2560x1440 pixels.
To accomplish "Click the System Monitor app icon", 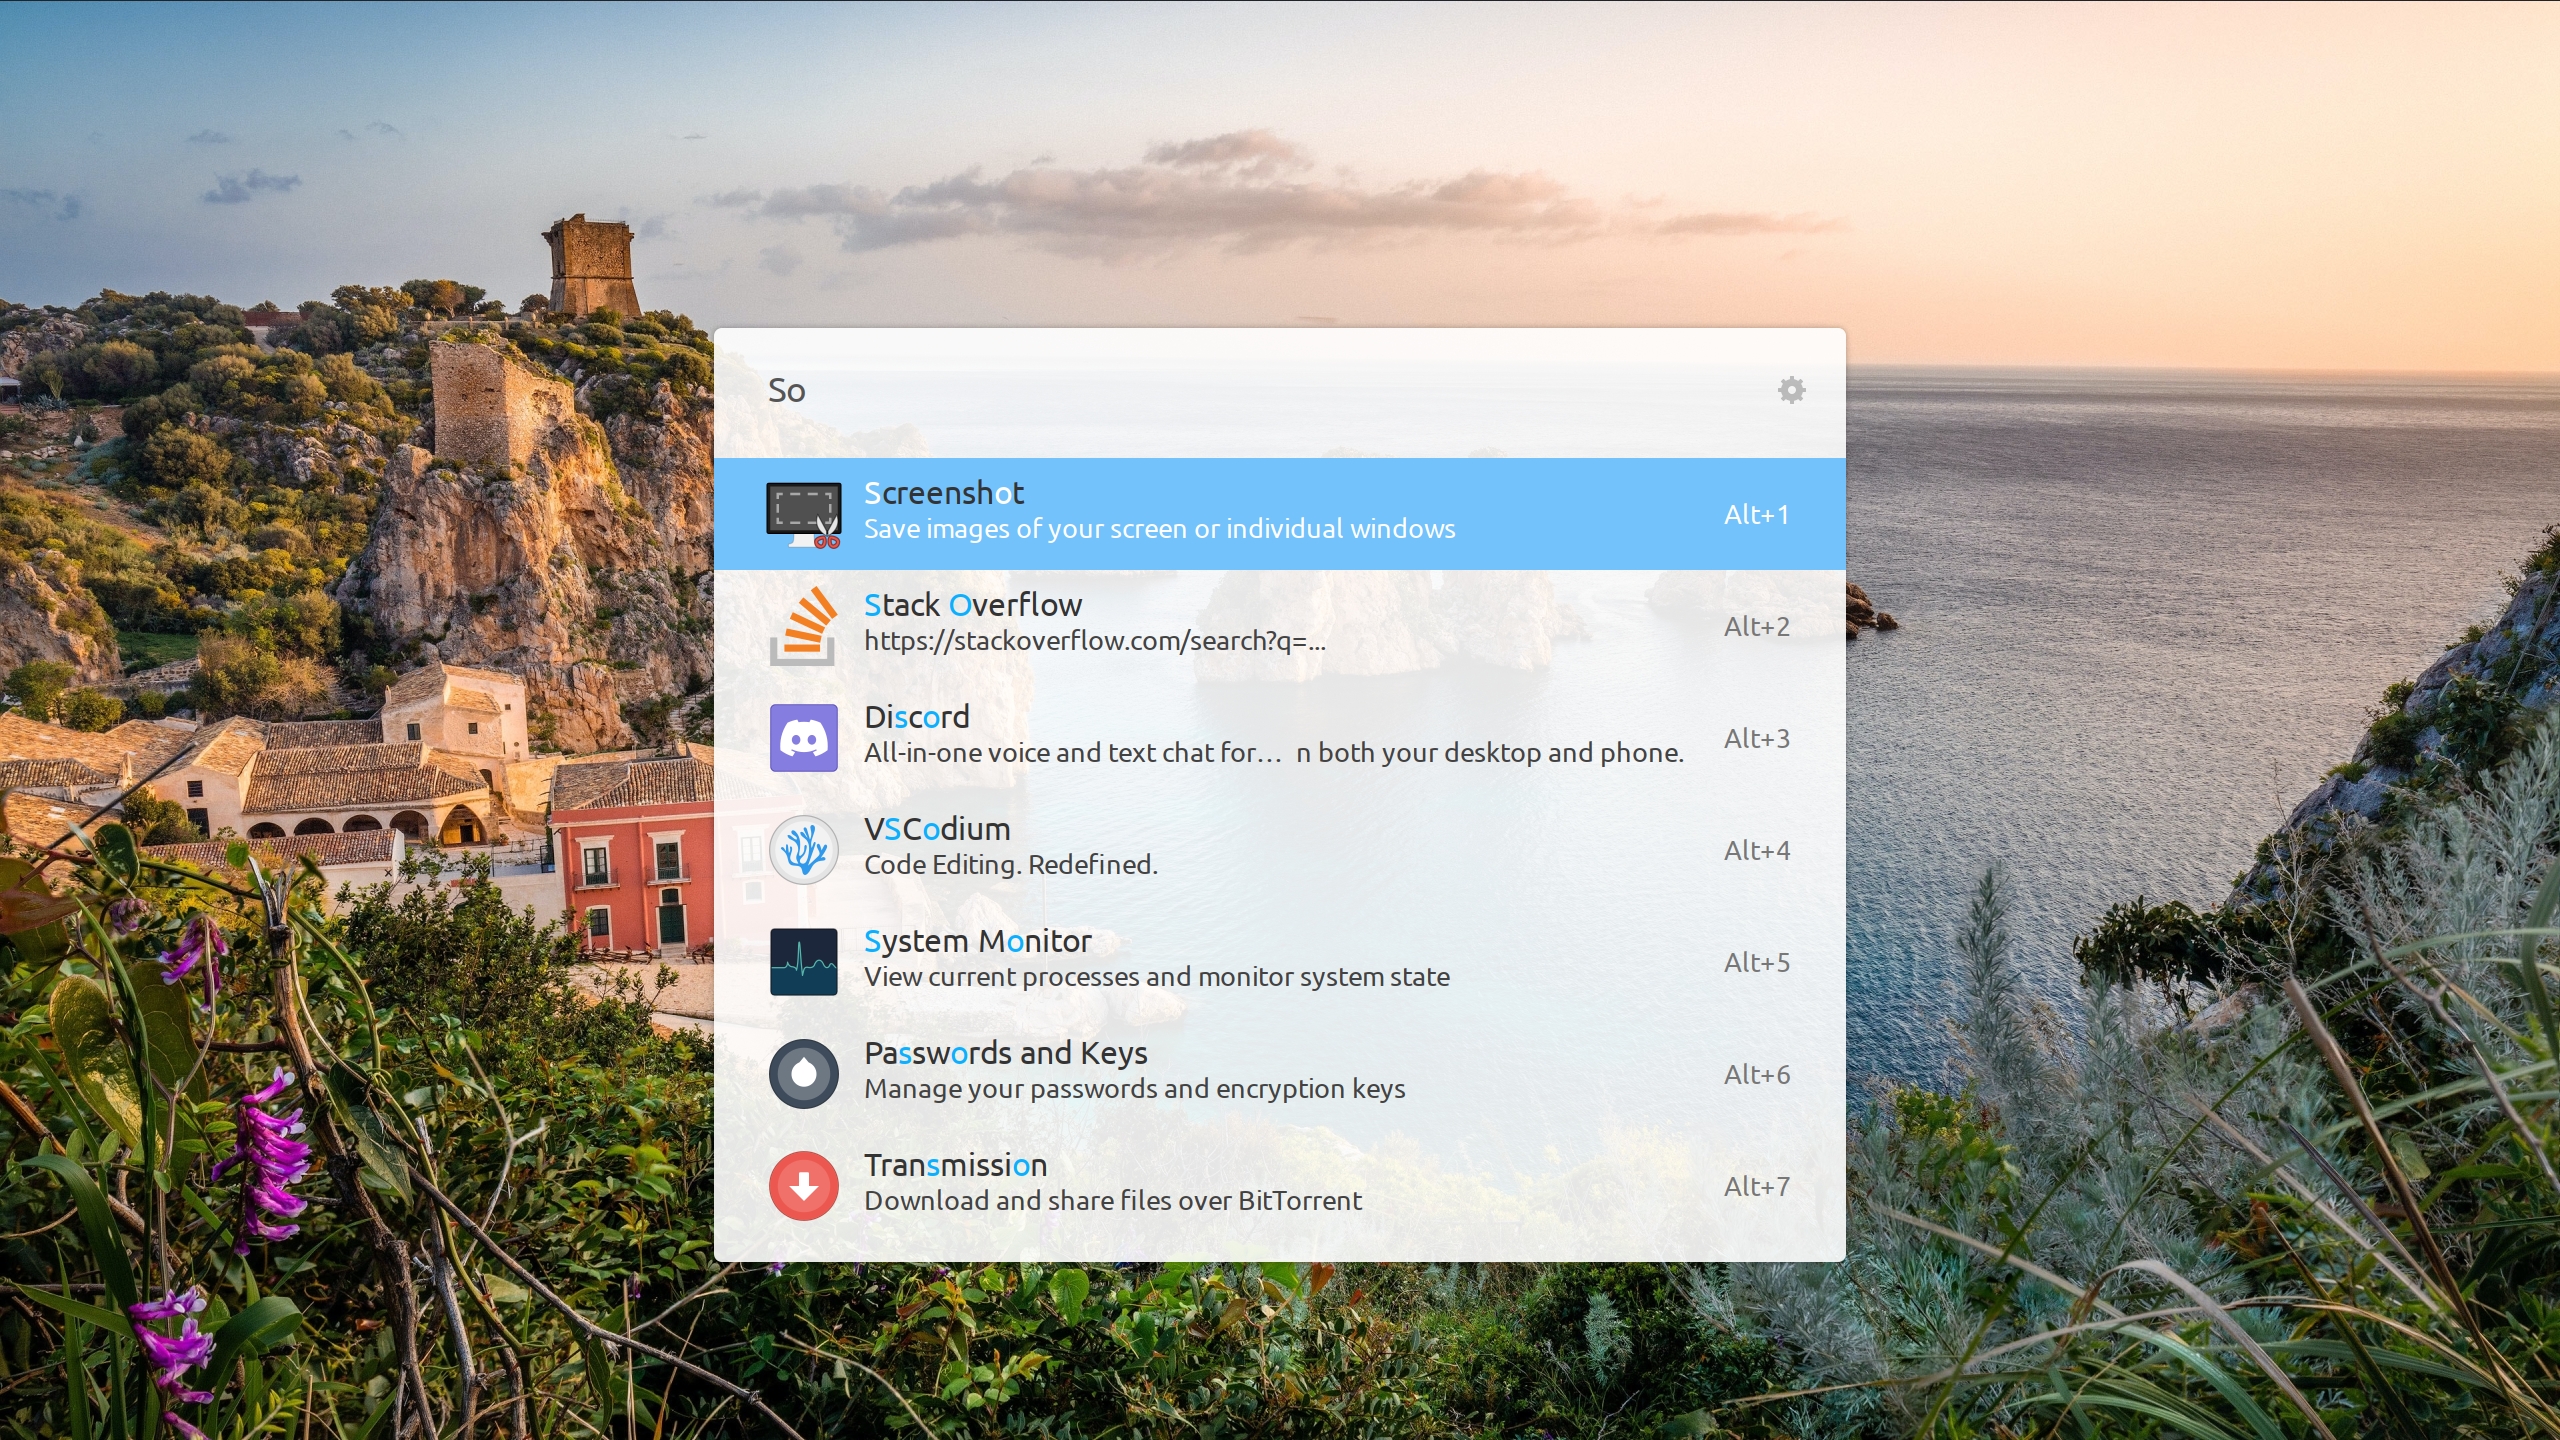I will click(804, 962).
